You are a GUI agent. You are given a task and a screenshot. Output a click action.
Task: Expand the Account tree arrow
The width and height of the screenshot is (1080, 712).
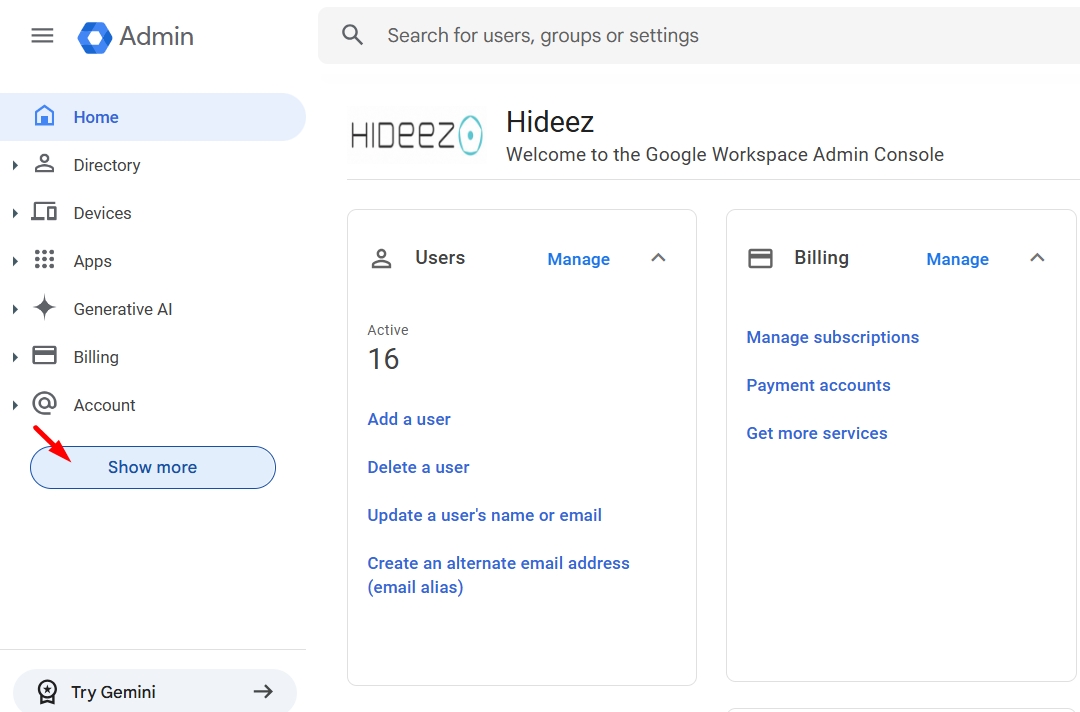coord(15,406)
